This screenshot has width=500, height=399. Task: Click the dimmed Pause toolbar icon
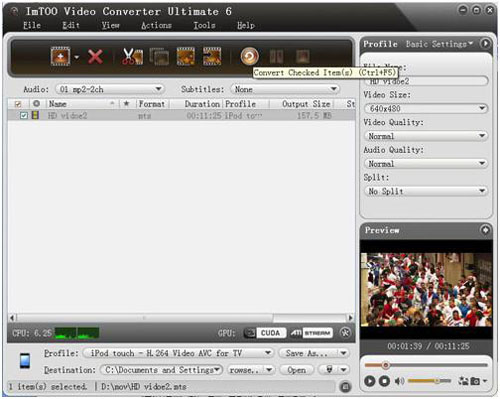(x=276, y=56)
